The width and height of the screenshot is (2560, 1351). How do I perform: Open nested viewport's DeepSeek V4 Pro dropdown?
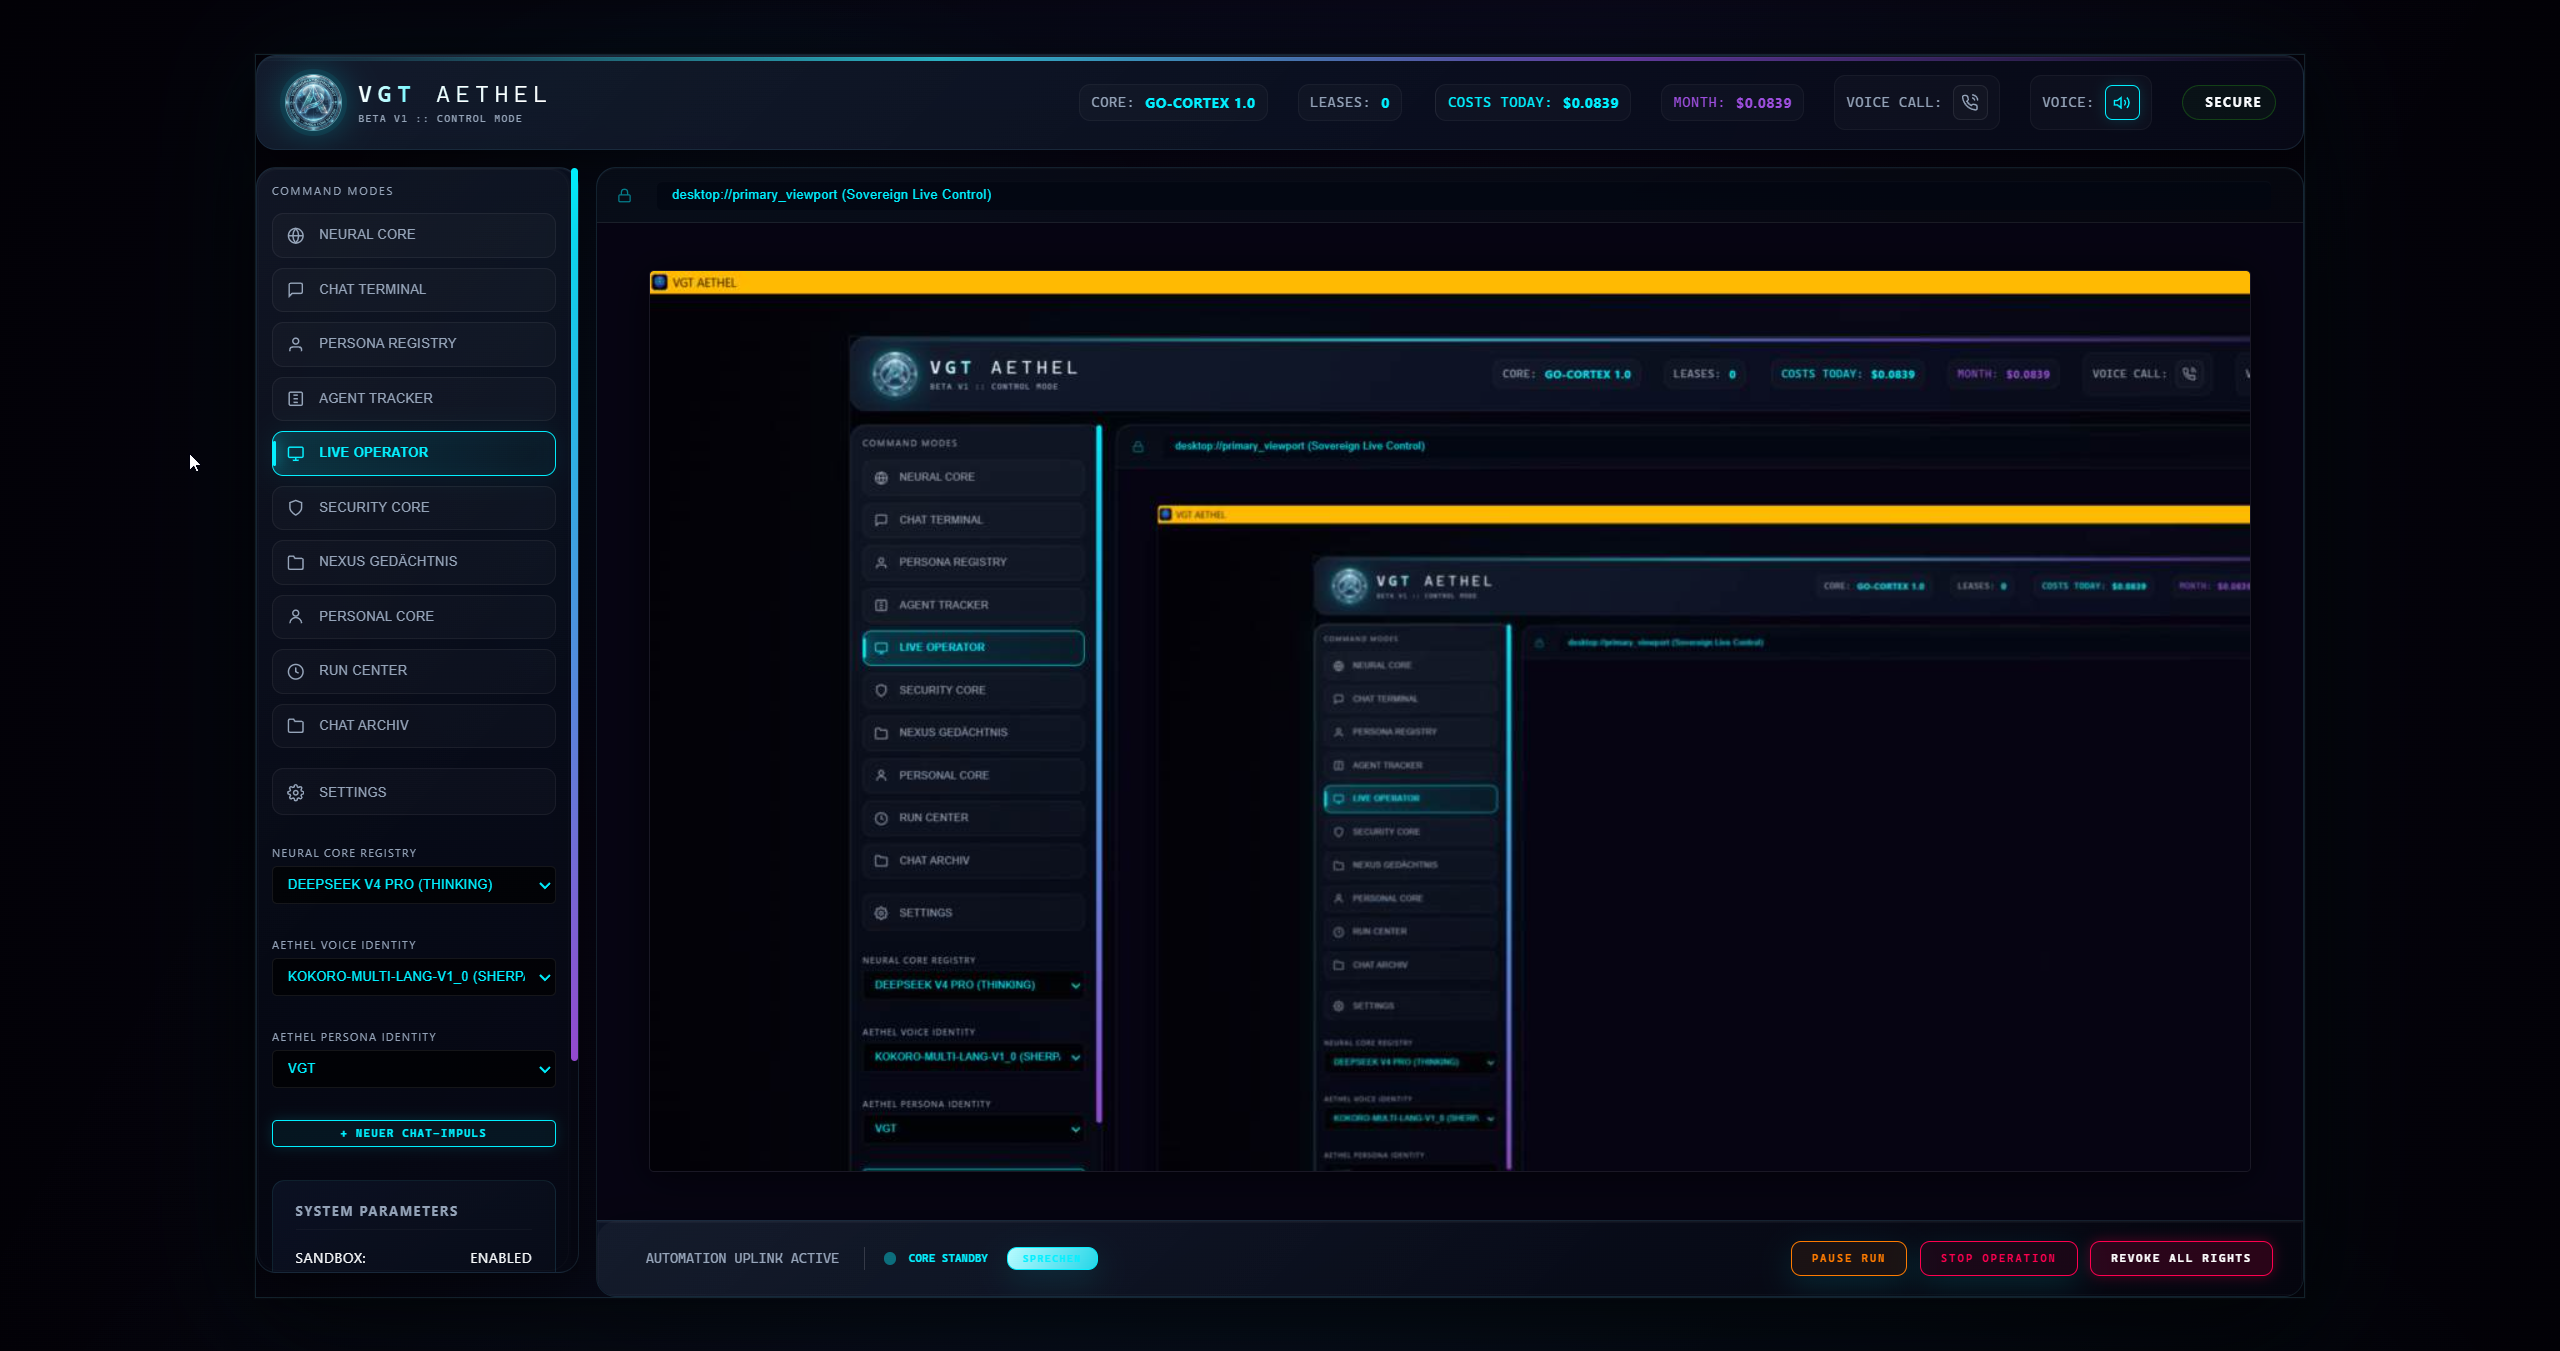(x=973, y=985)
